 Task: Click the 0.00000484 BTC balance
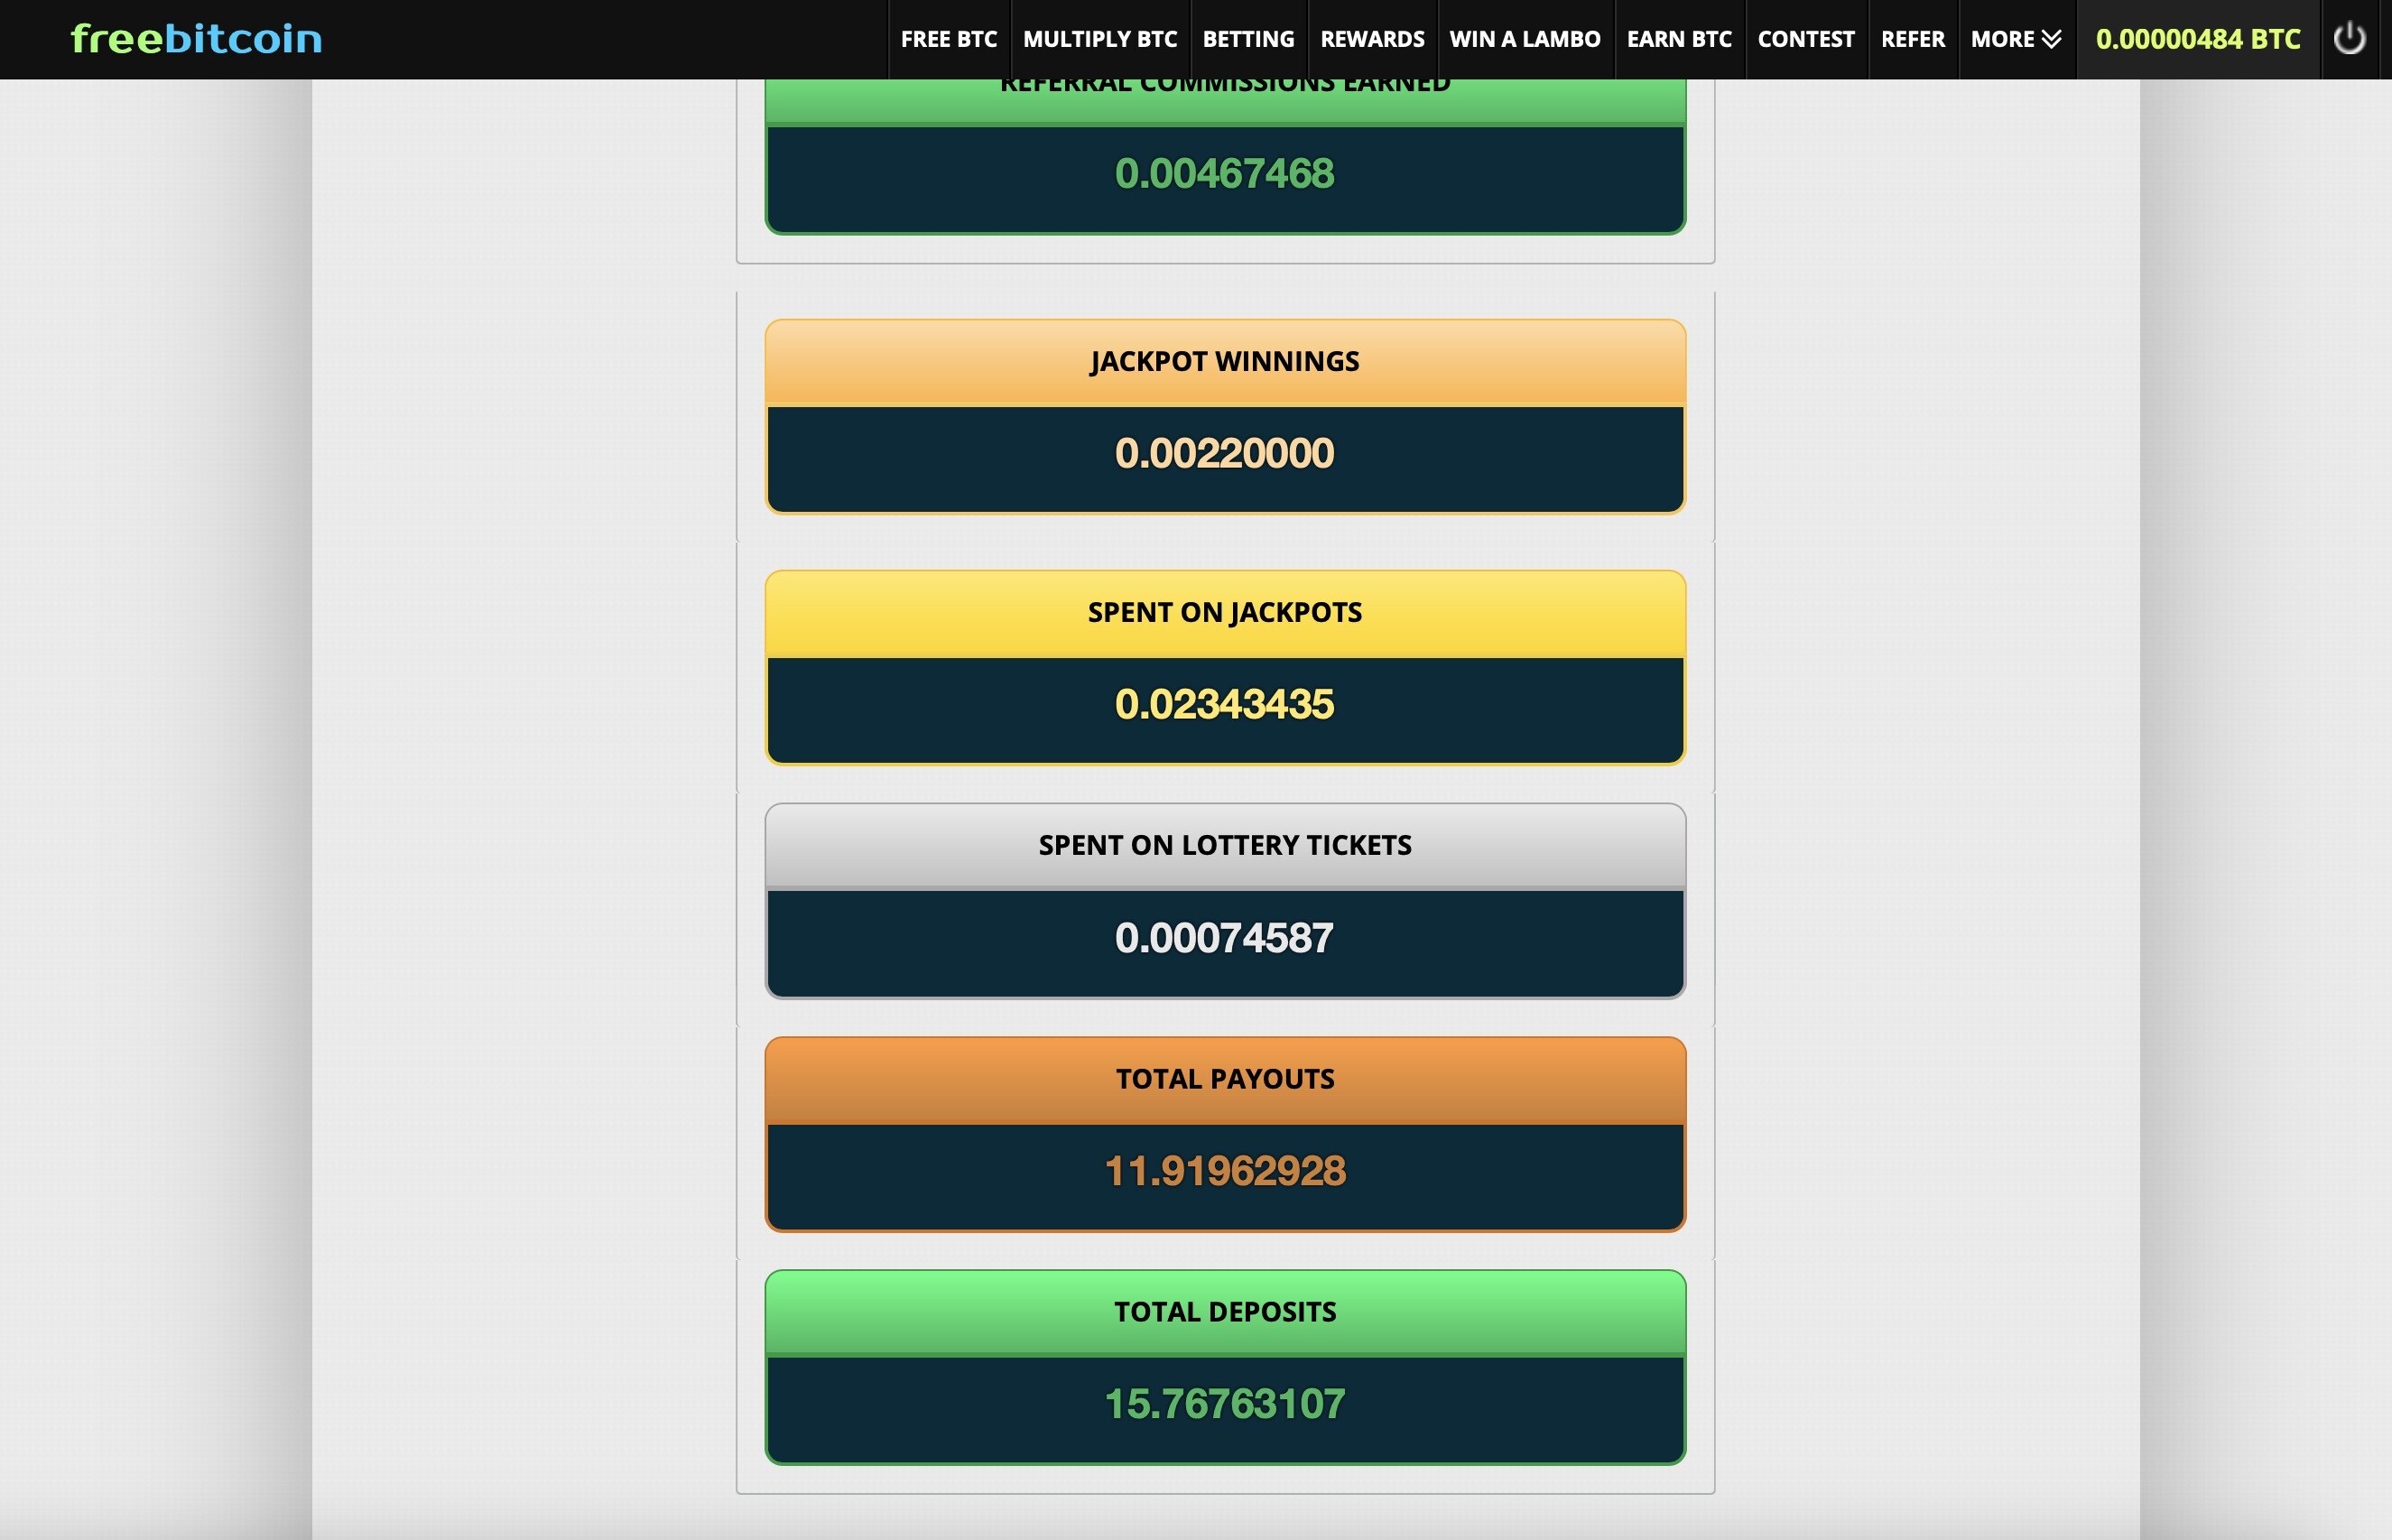2198,39
